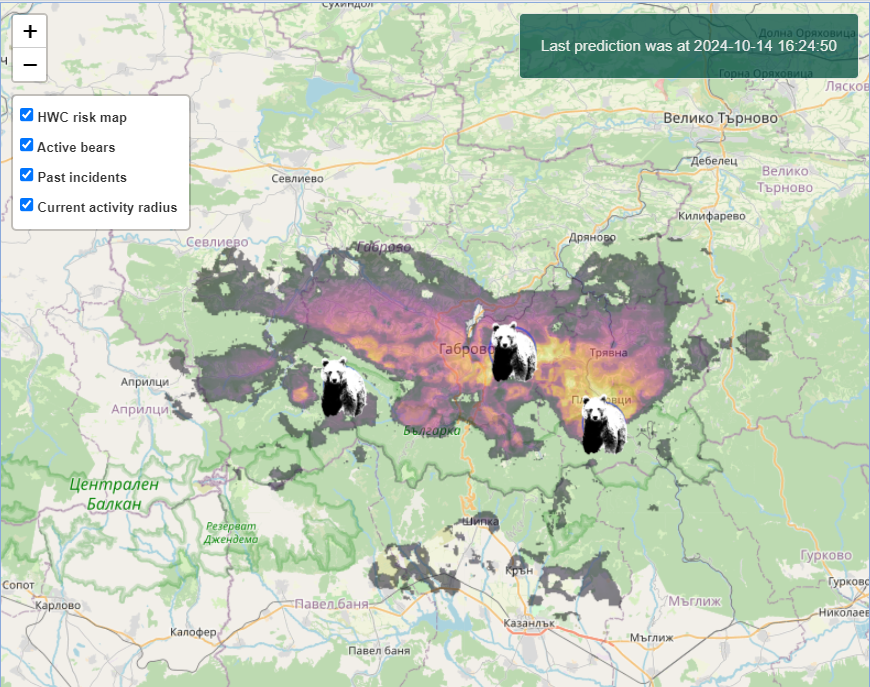Viewport: 870px width, 687px height.
Task: Click the Трявна town label
Action: click(x=608, y=352)
